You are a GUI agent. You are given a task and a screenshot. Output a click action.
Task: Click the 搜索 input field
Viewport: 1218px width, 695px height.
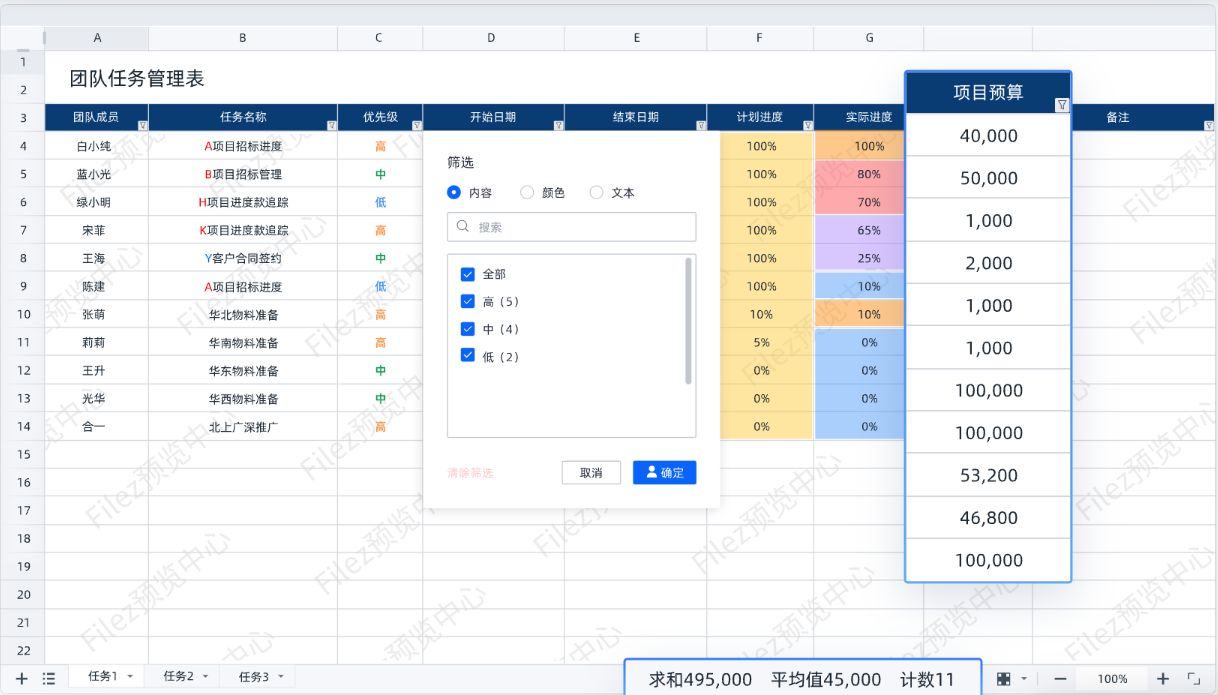(x=571, y=227)
